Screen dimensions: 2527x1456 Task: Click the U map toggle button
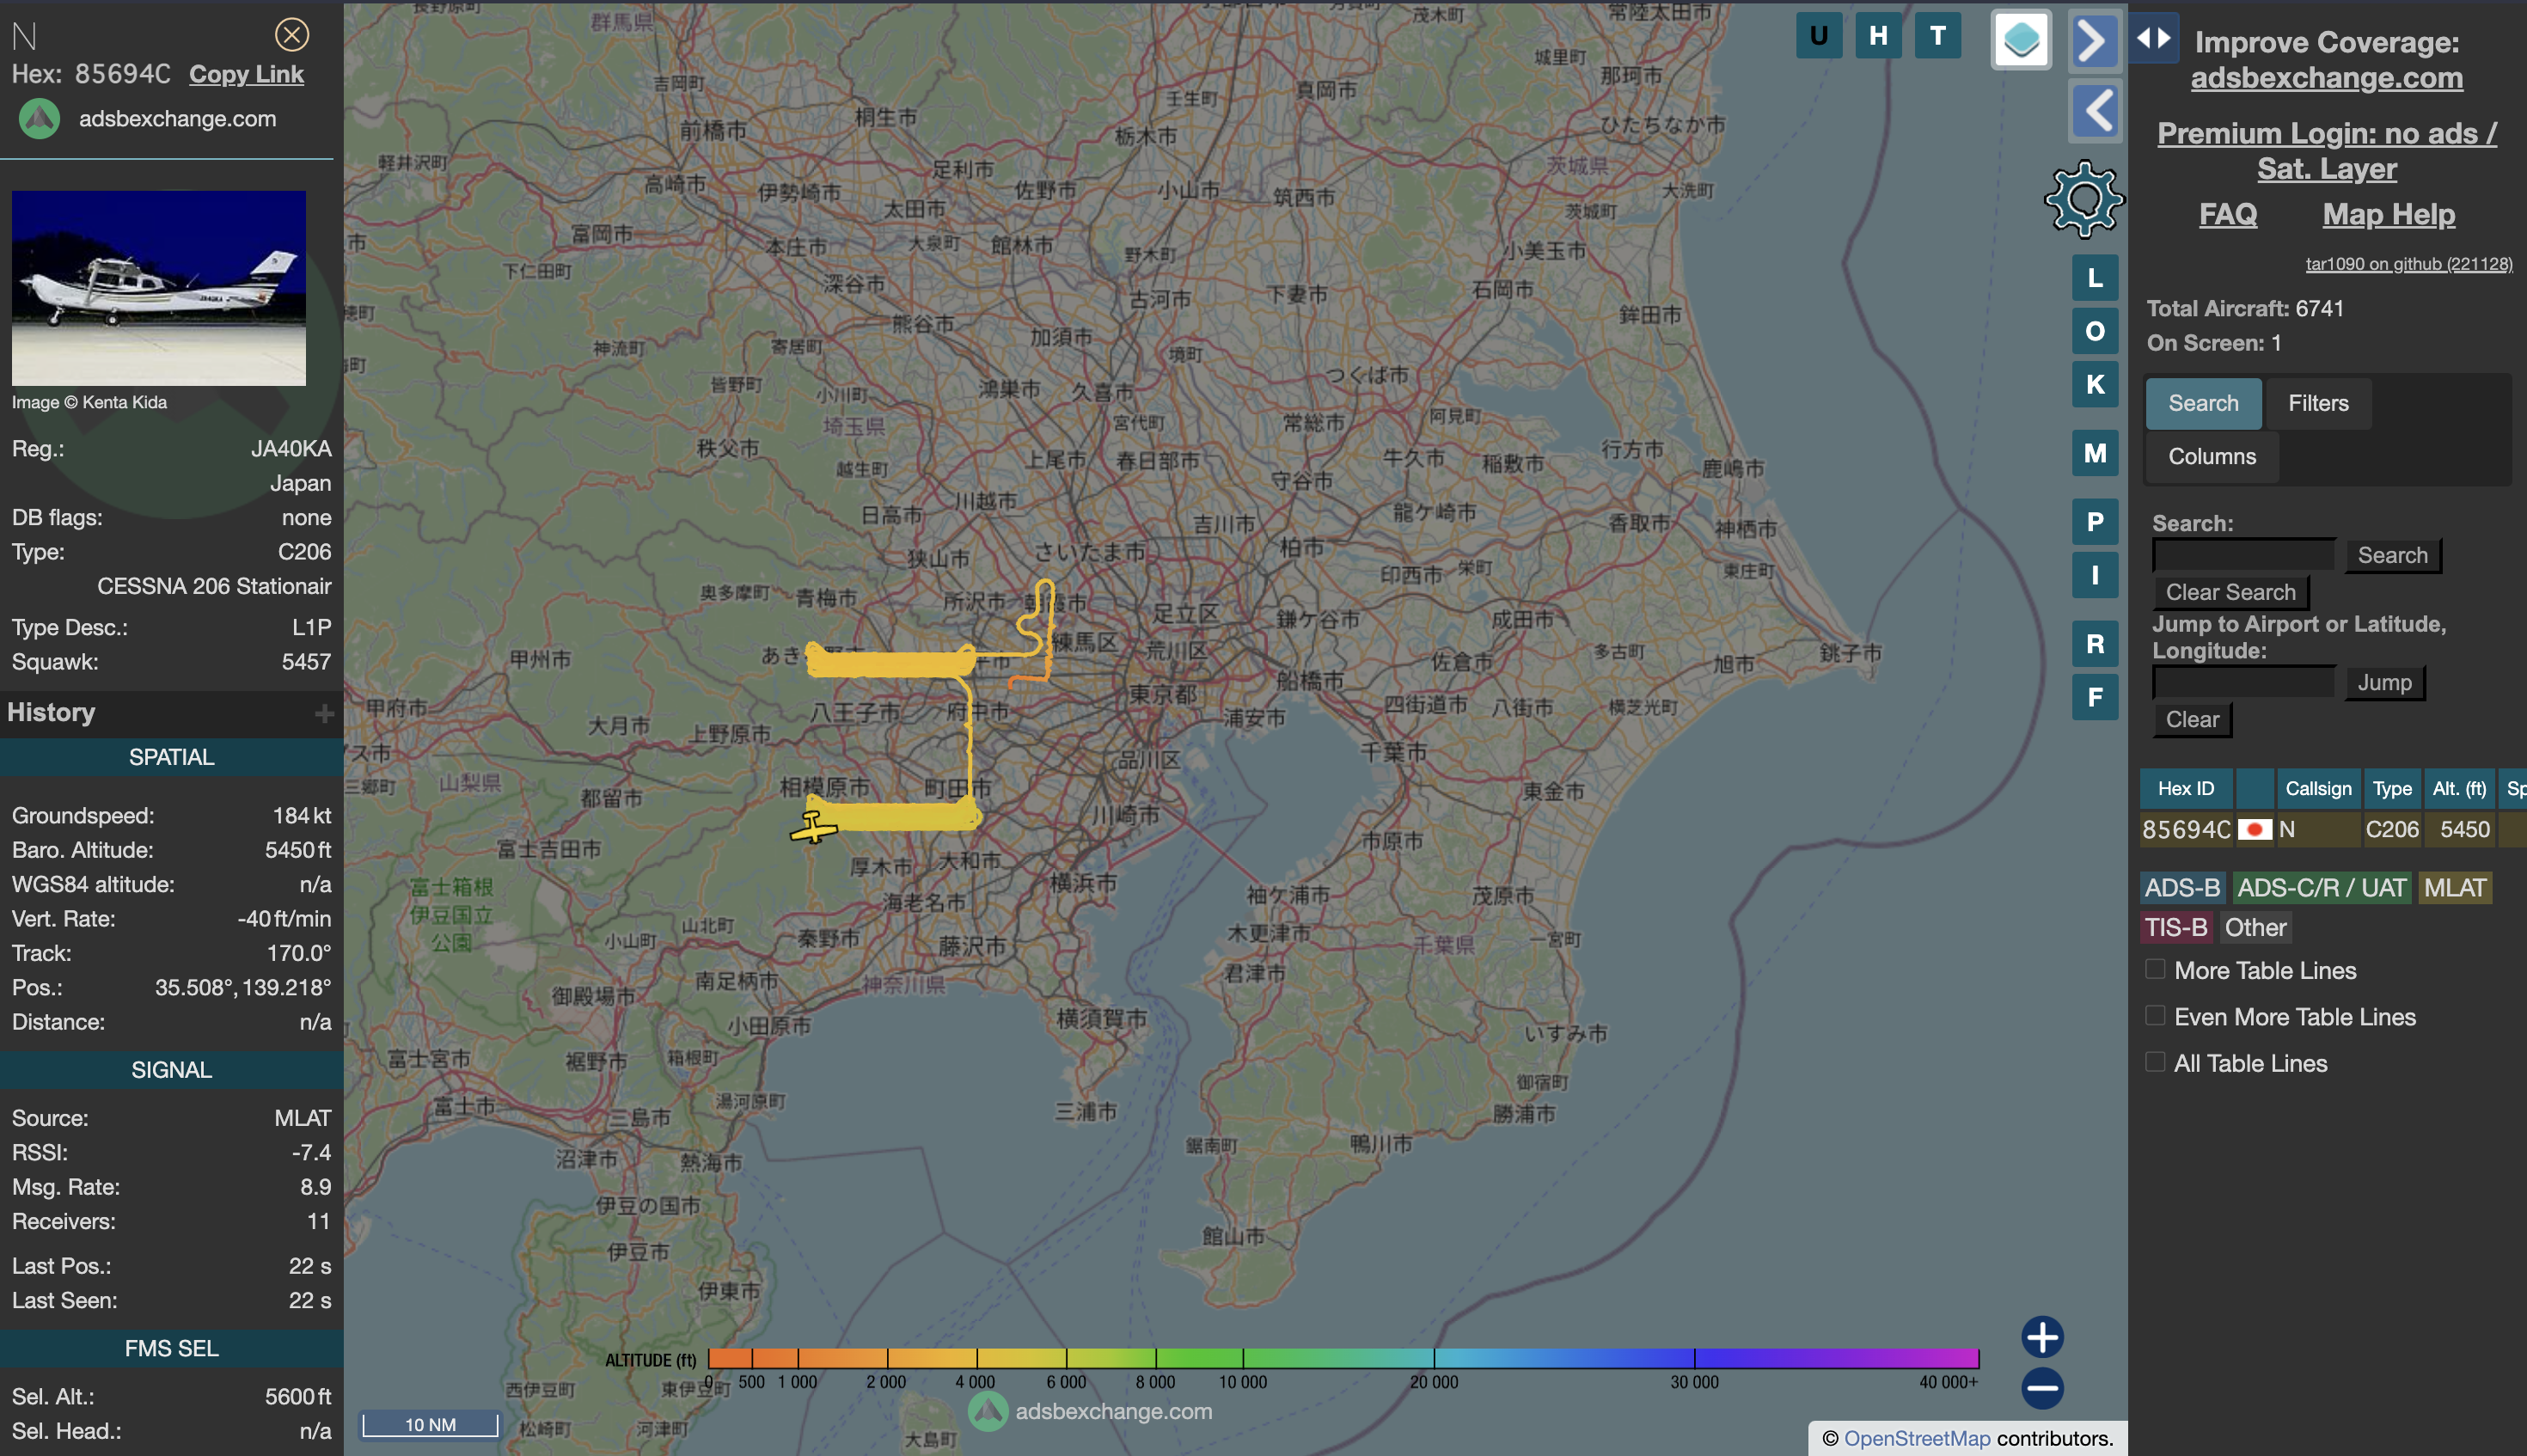pos(1818,36)
